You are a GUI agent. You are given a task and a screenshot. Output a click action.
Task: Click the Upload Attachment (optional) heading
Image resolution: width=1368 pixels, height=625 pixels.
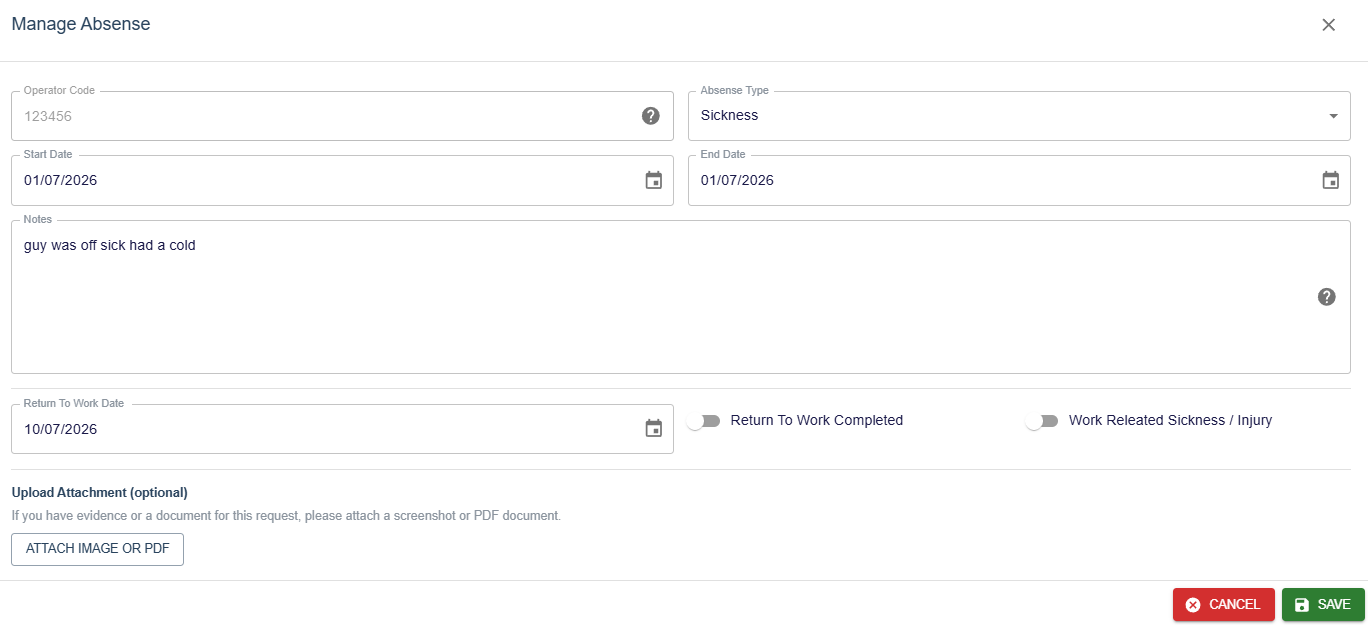[x=100, y=493]
